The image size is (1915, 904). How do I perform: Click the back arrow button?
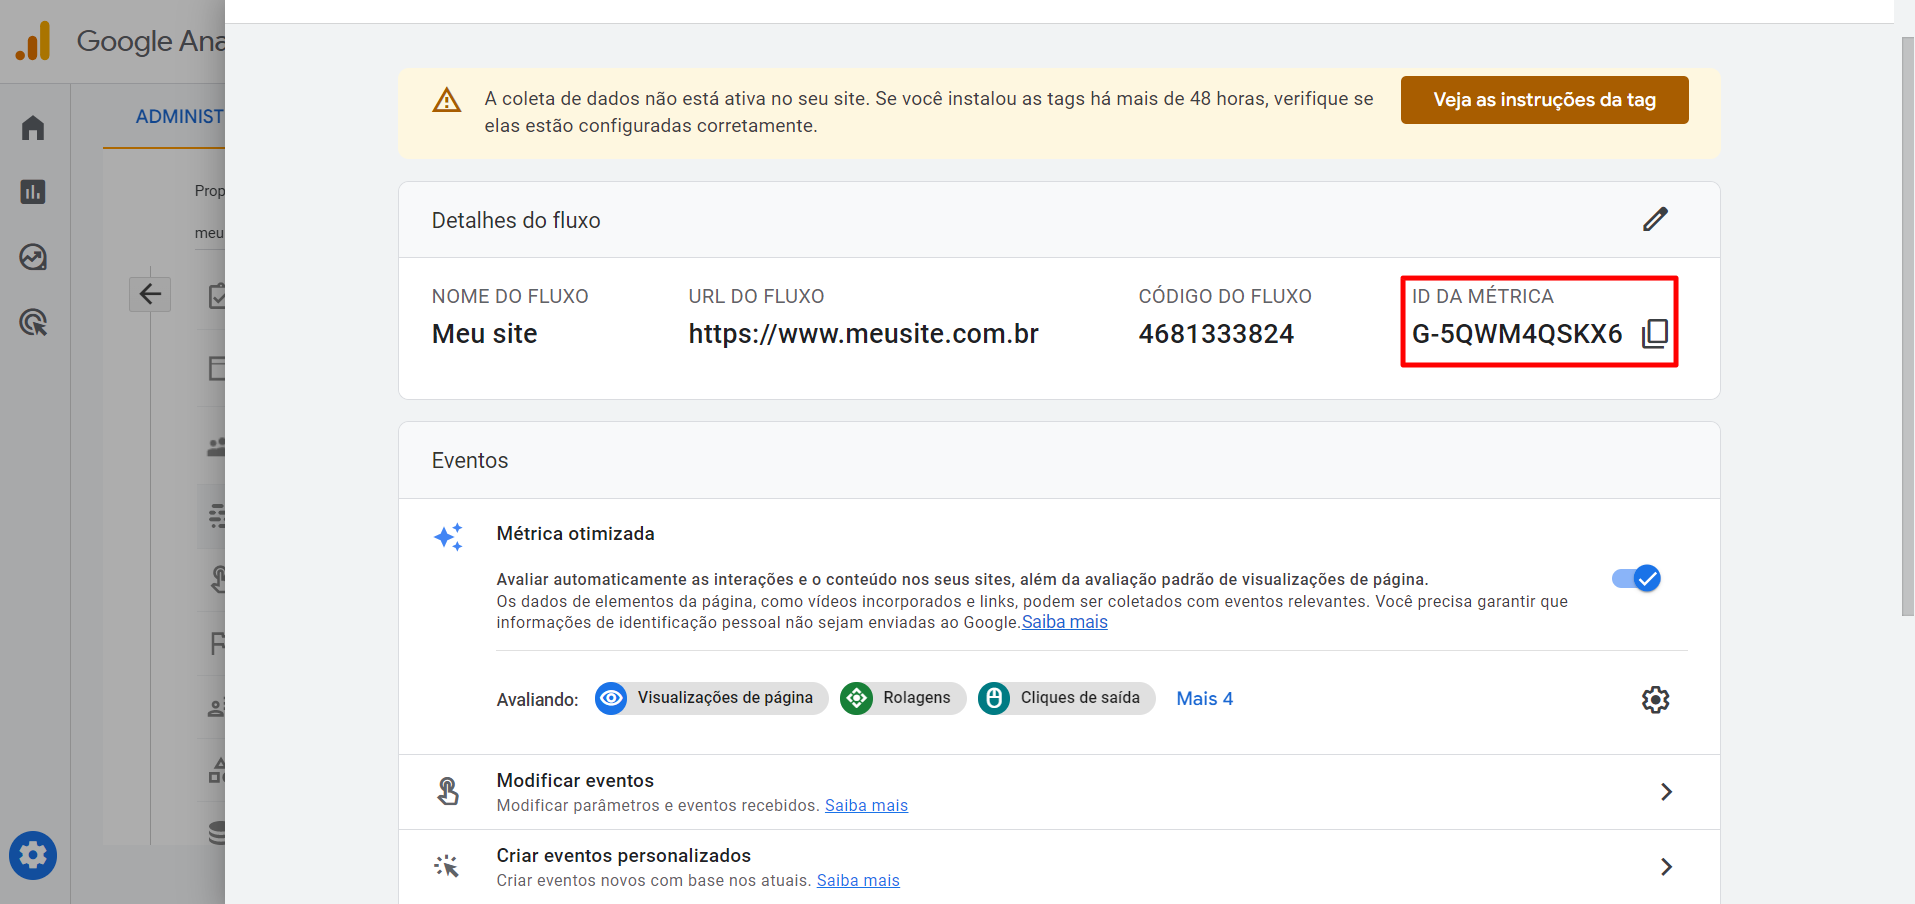tap(150, 294)
